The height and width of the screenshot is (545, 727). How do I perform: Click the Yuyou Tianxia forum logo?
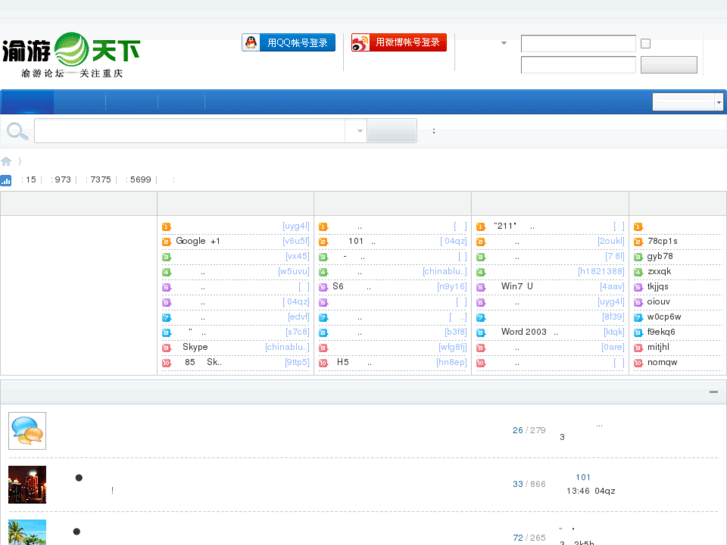tap(71, 55)
